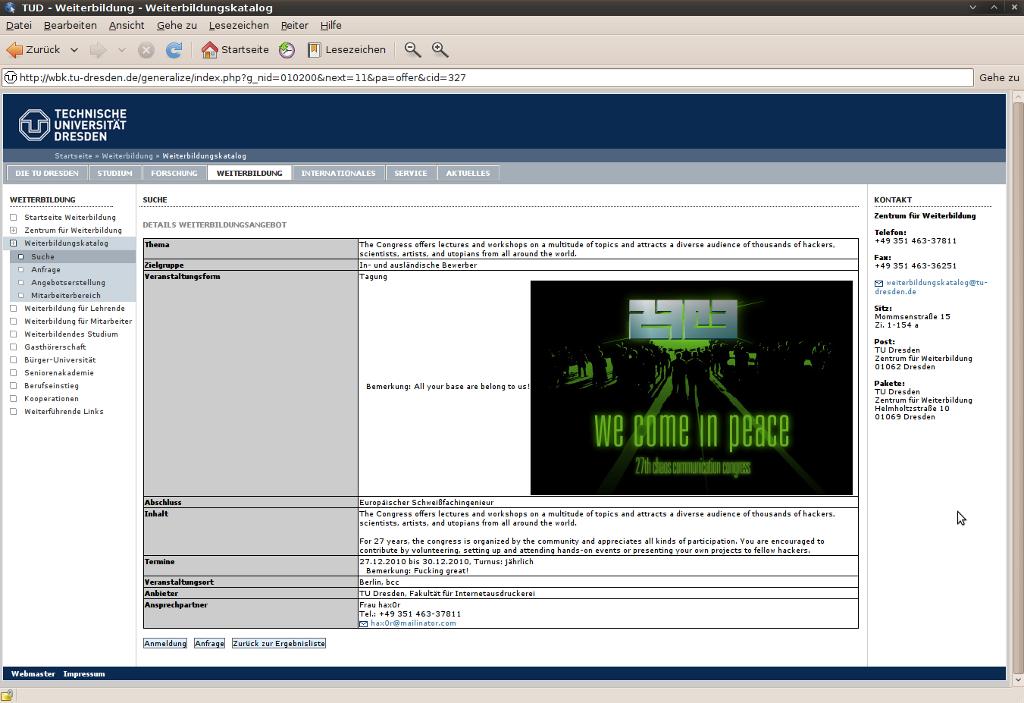The width and height of the screenshot is (1024, 703).
Task: Open the Reiter menu
Action: (294, 25)
